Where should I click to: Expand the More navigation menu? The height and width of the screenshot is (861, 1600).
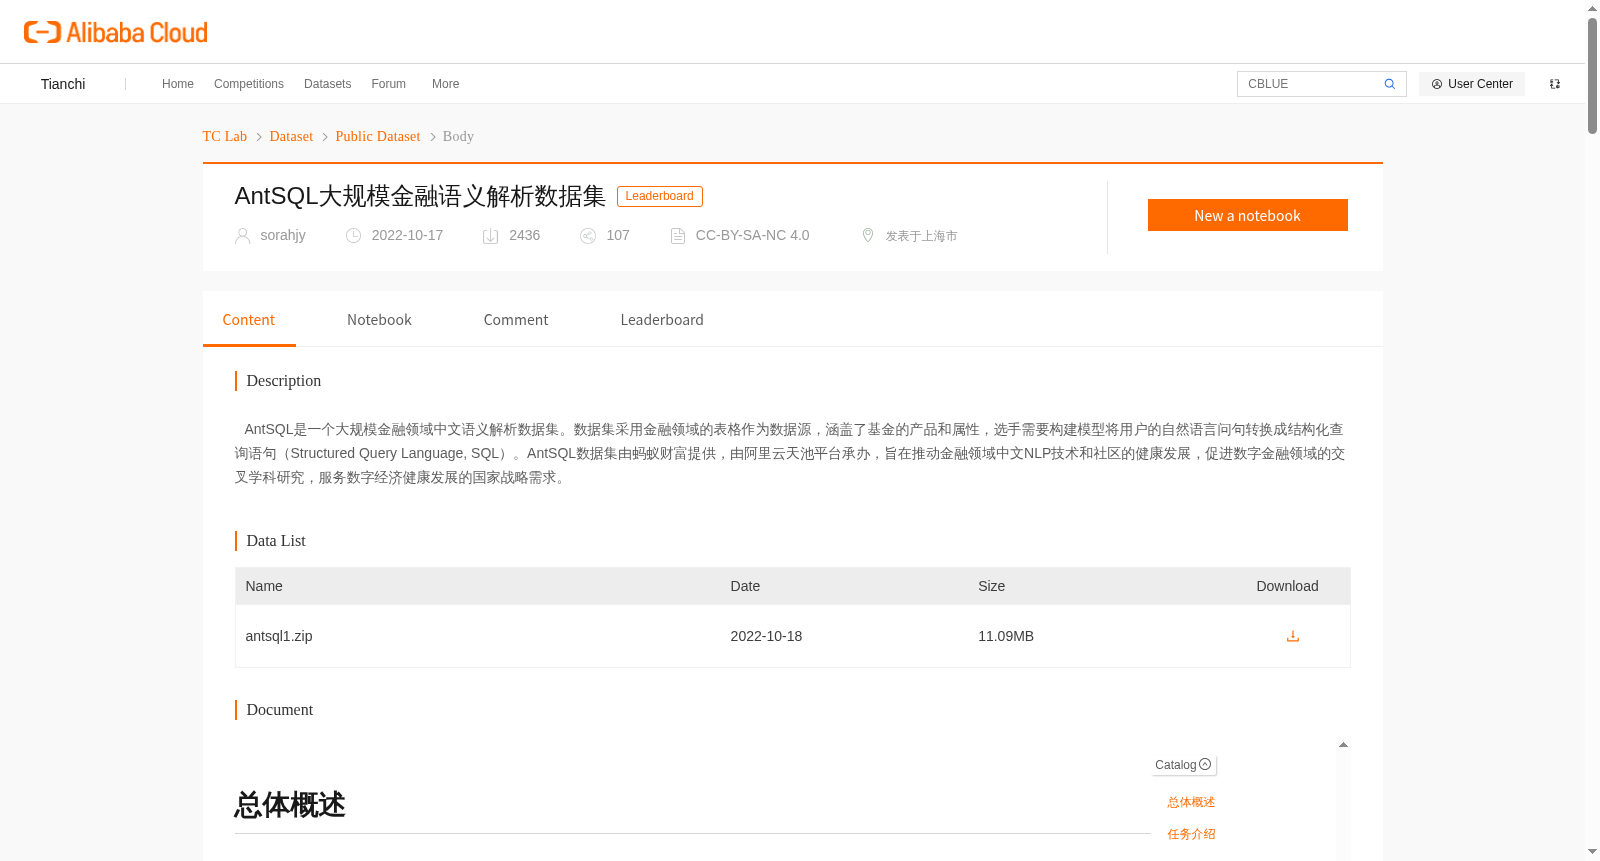[x=446, y=84]
